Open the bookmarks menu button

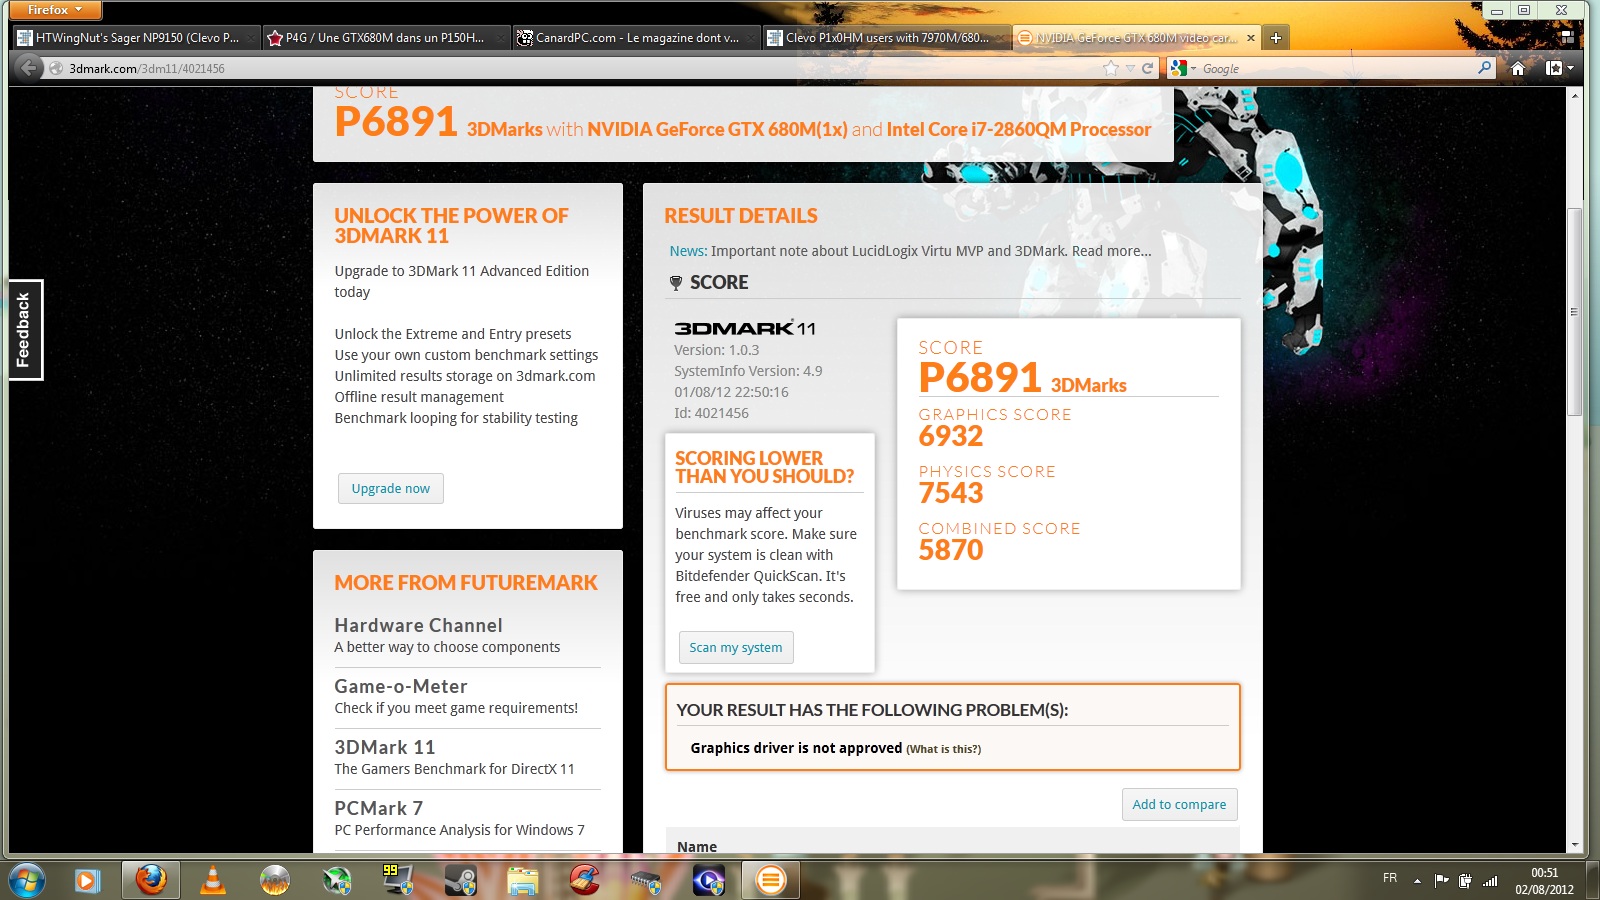[x=1560, y=68]
